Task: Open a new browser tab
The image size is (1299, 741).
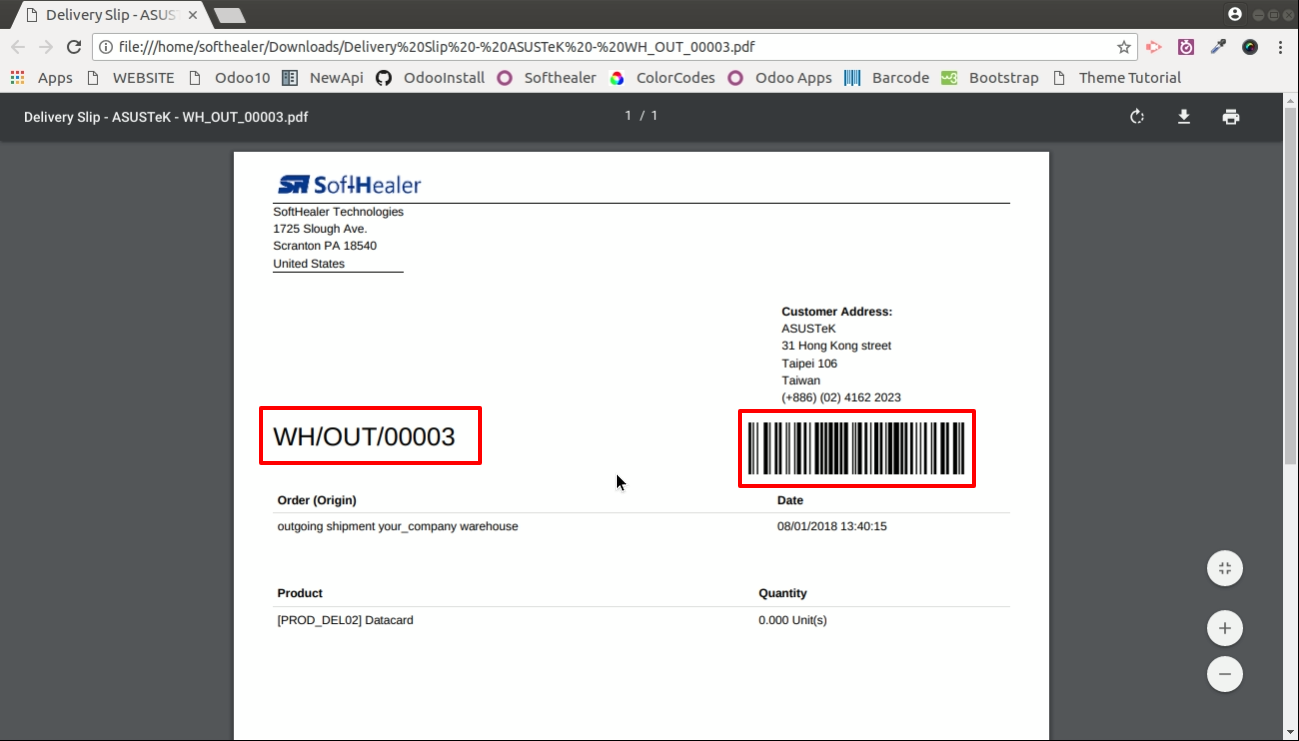Action: [x=230, y=15]
